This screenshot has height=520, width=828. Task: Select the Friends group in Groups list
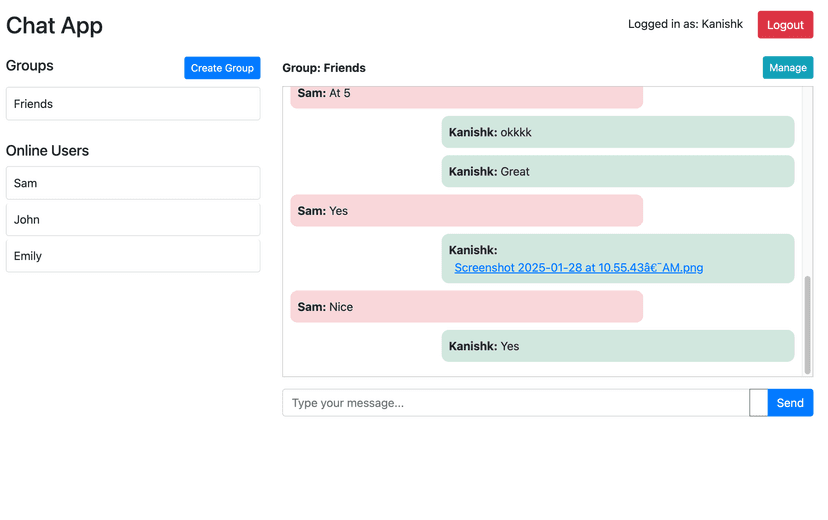133,104
